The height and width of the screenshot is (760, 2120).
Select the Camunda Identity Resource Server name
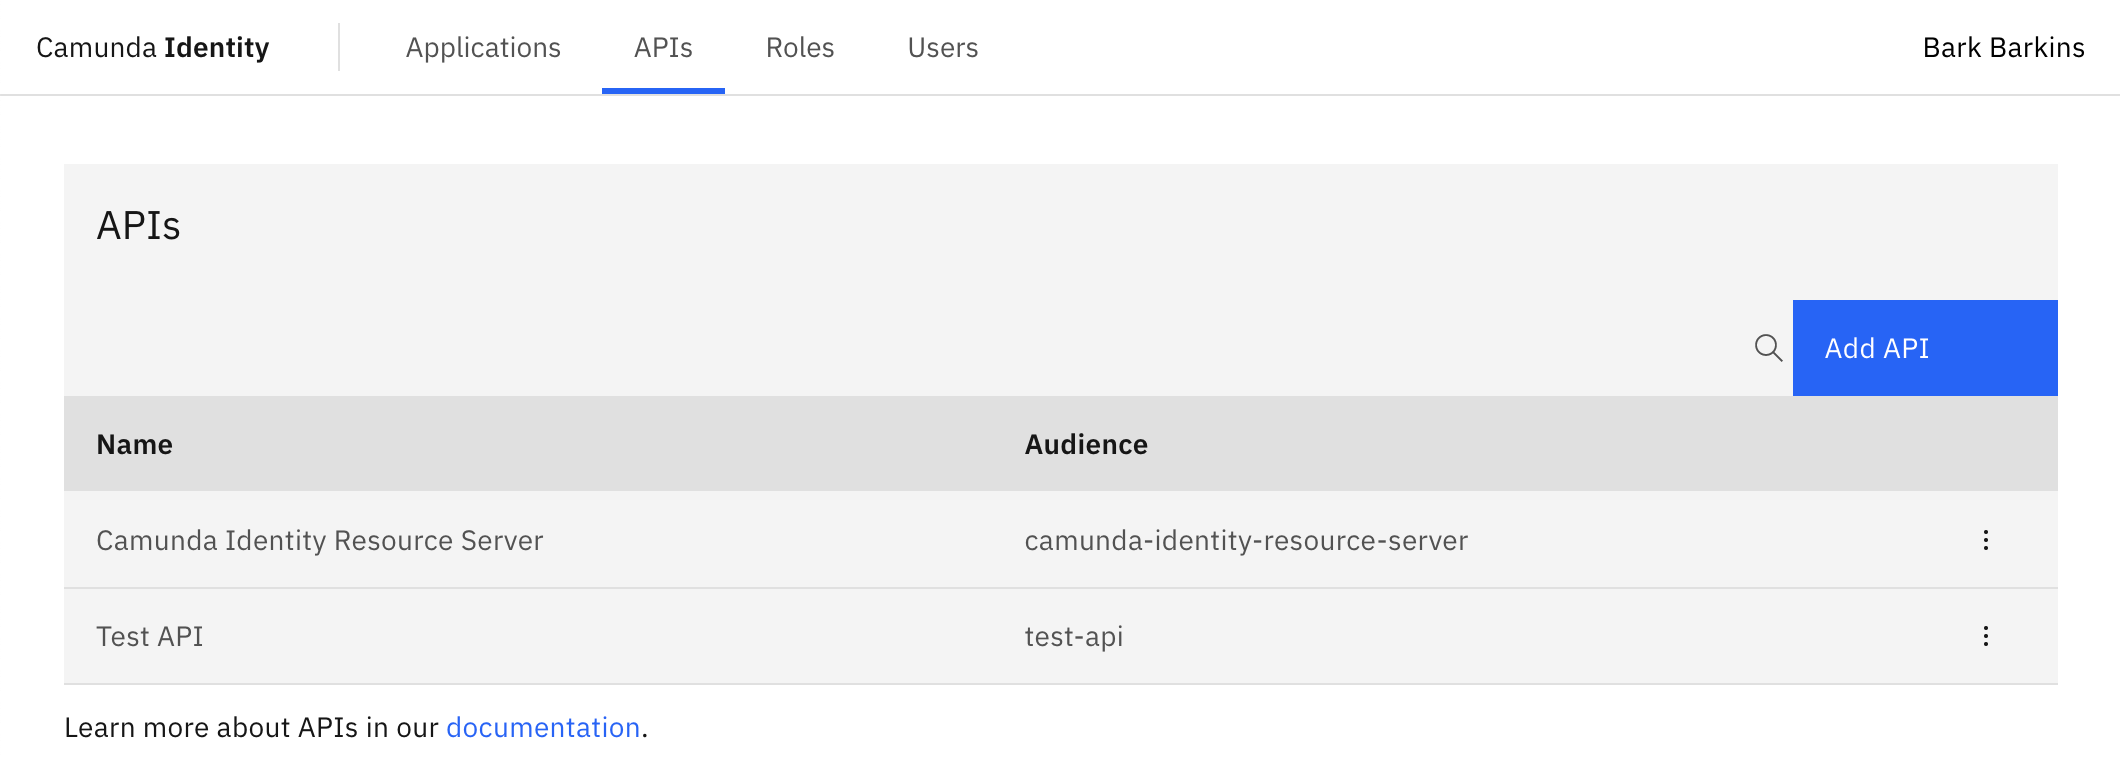pyautogui.click(x=320, y=540)
